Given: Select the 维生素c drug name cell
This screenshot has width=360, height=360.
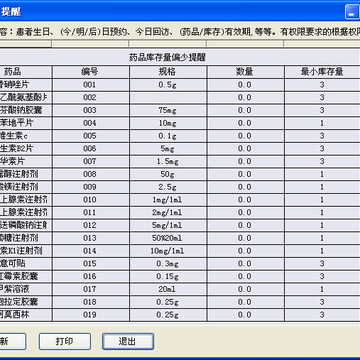Looking at the screenshot, I should tap(26, 136).
